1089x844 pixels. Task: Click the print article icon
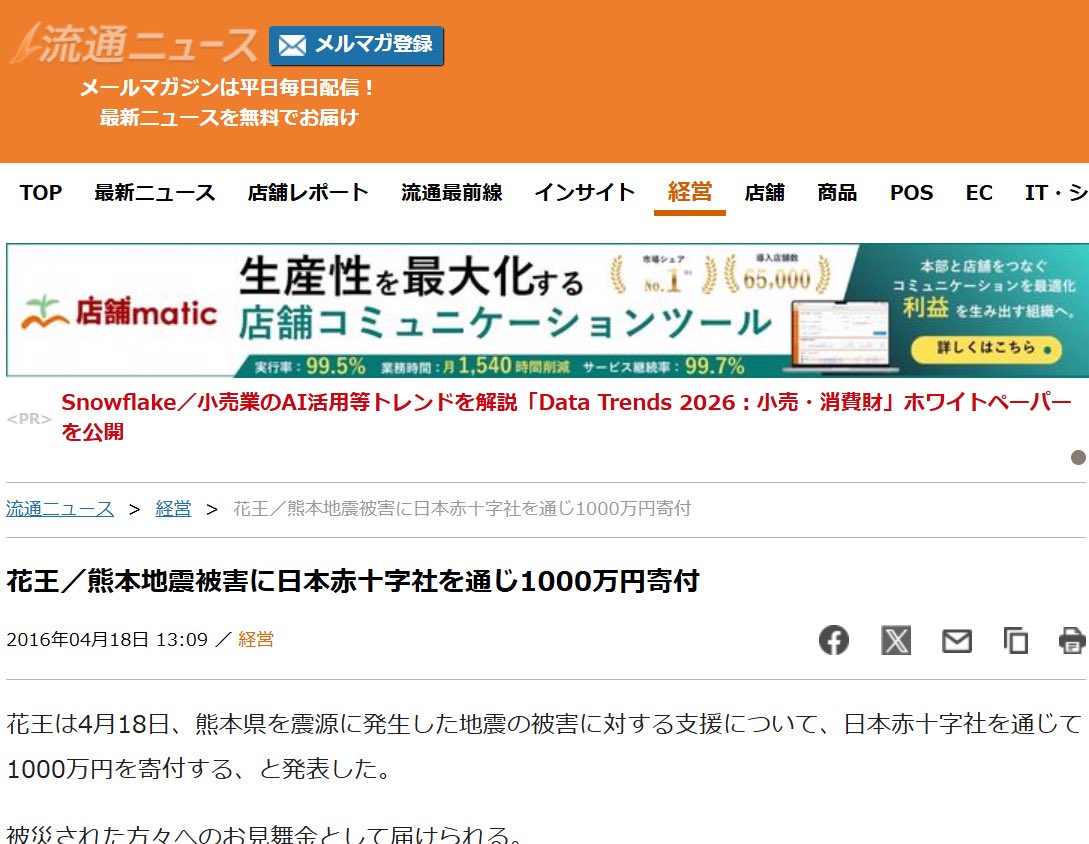point(1072,640)
